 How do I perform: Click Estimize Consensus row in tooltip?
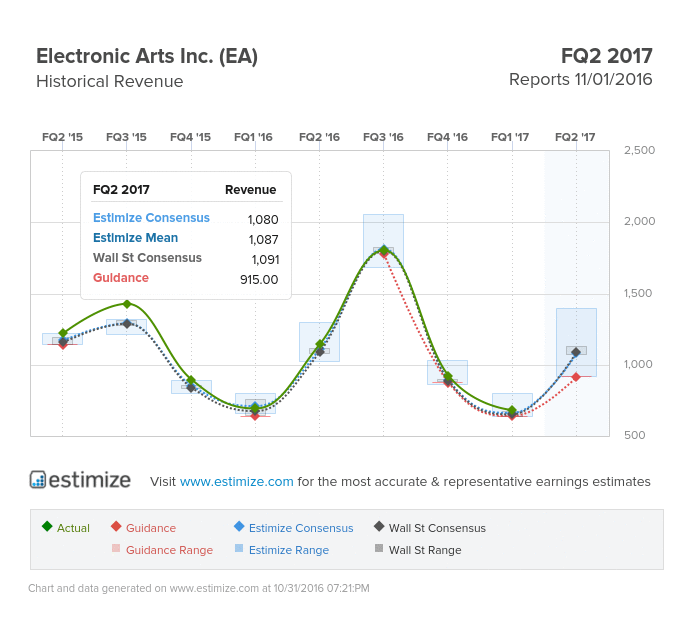click(x=186, y=218)
